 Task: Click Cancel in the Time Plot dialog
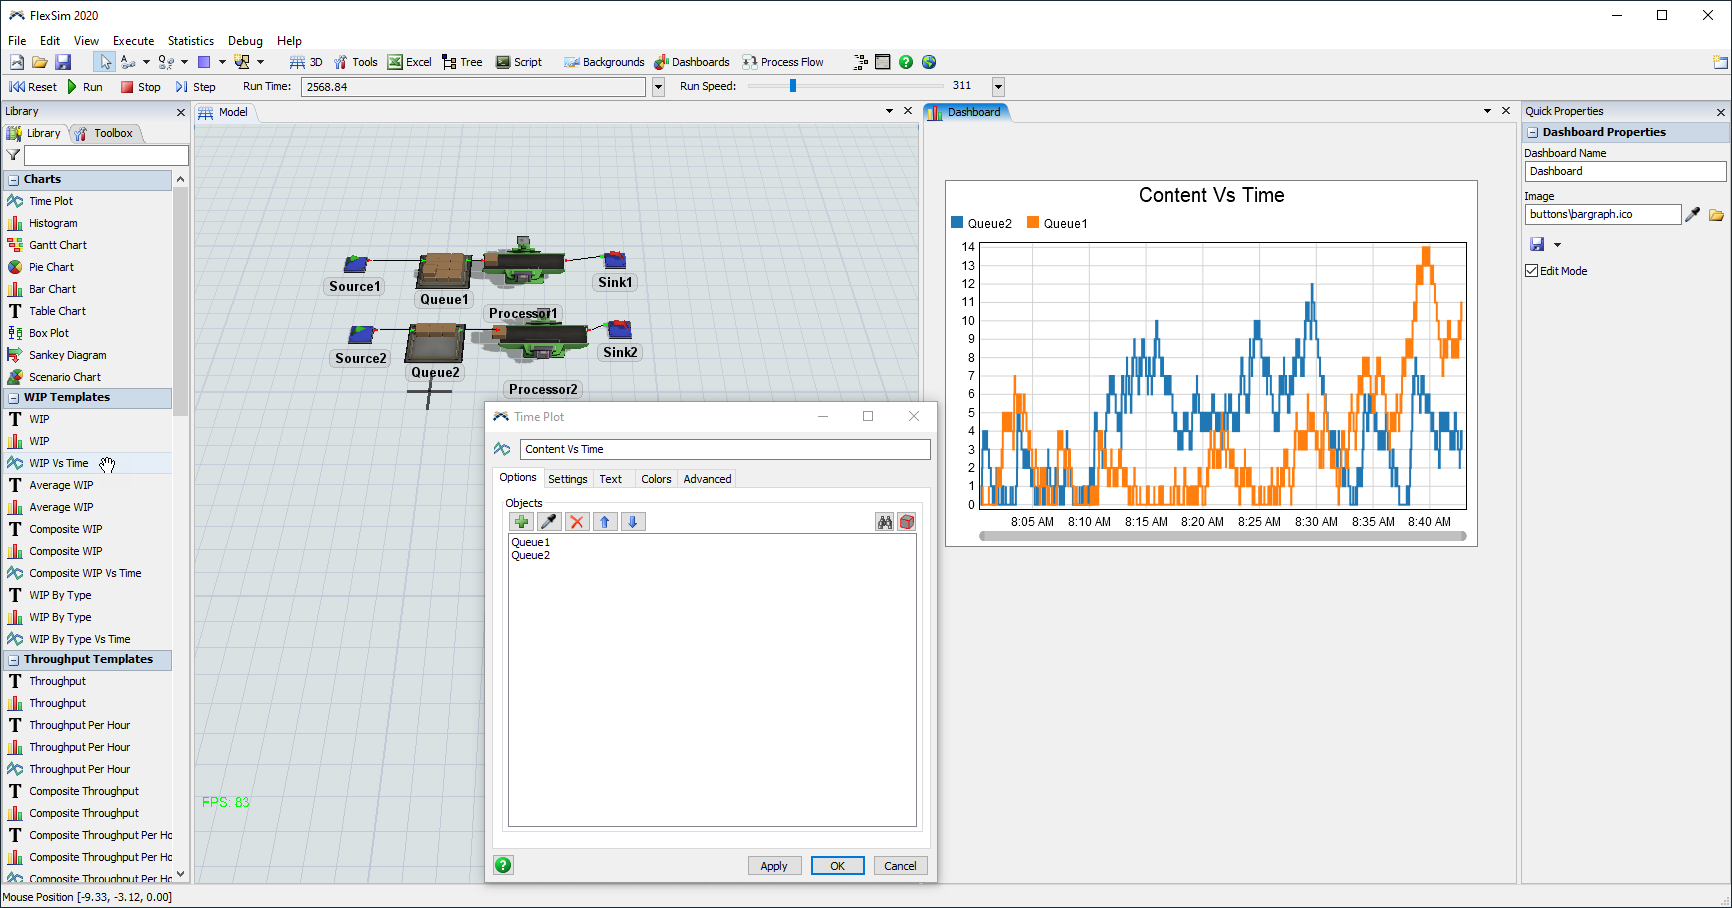[900, 866]
